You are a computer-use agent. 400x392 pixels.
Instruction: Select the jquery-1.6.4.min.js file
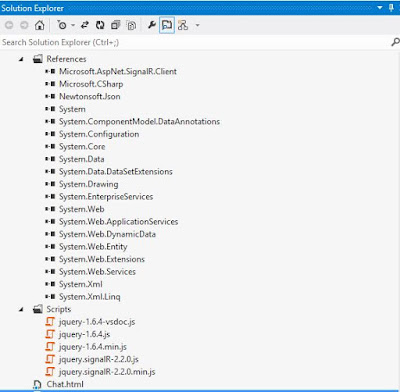[93, 347]
